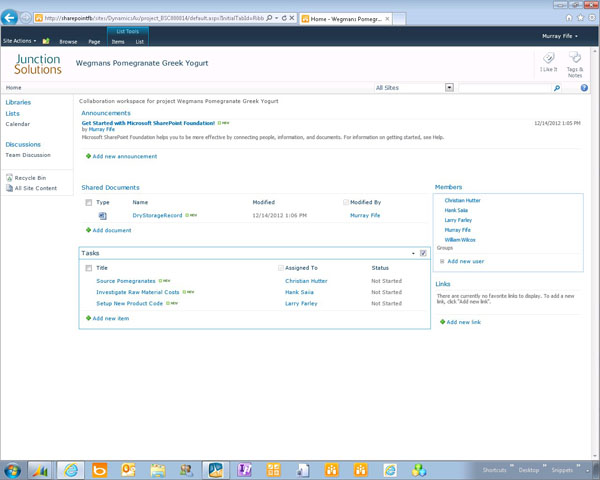Viewport: 600px width, 480px height.
Task: Click the browser URL address field
Action: (154, 18)
